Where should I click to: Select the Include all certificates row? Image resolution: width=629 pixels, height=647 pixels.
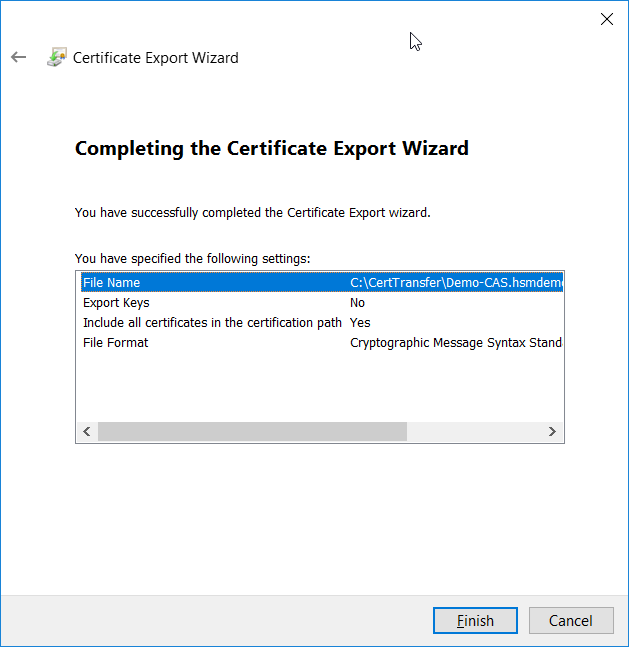point(212,323)
